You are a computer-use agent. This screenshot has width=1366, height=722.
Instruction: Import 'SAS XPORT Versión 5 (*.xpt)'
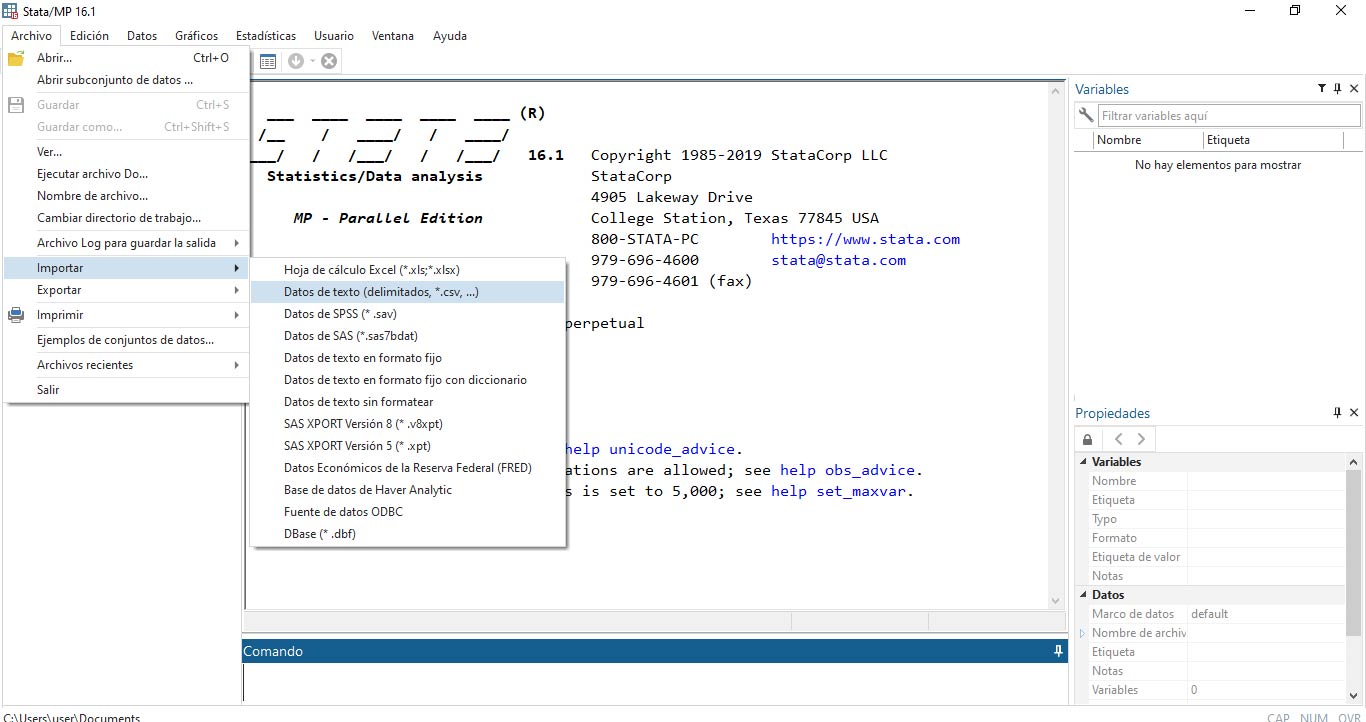[408, 446]
